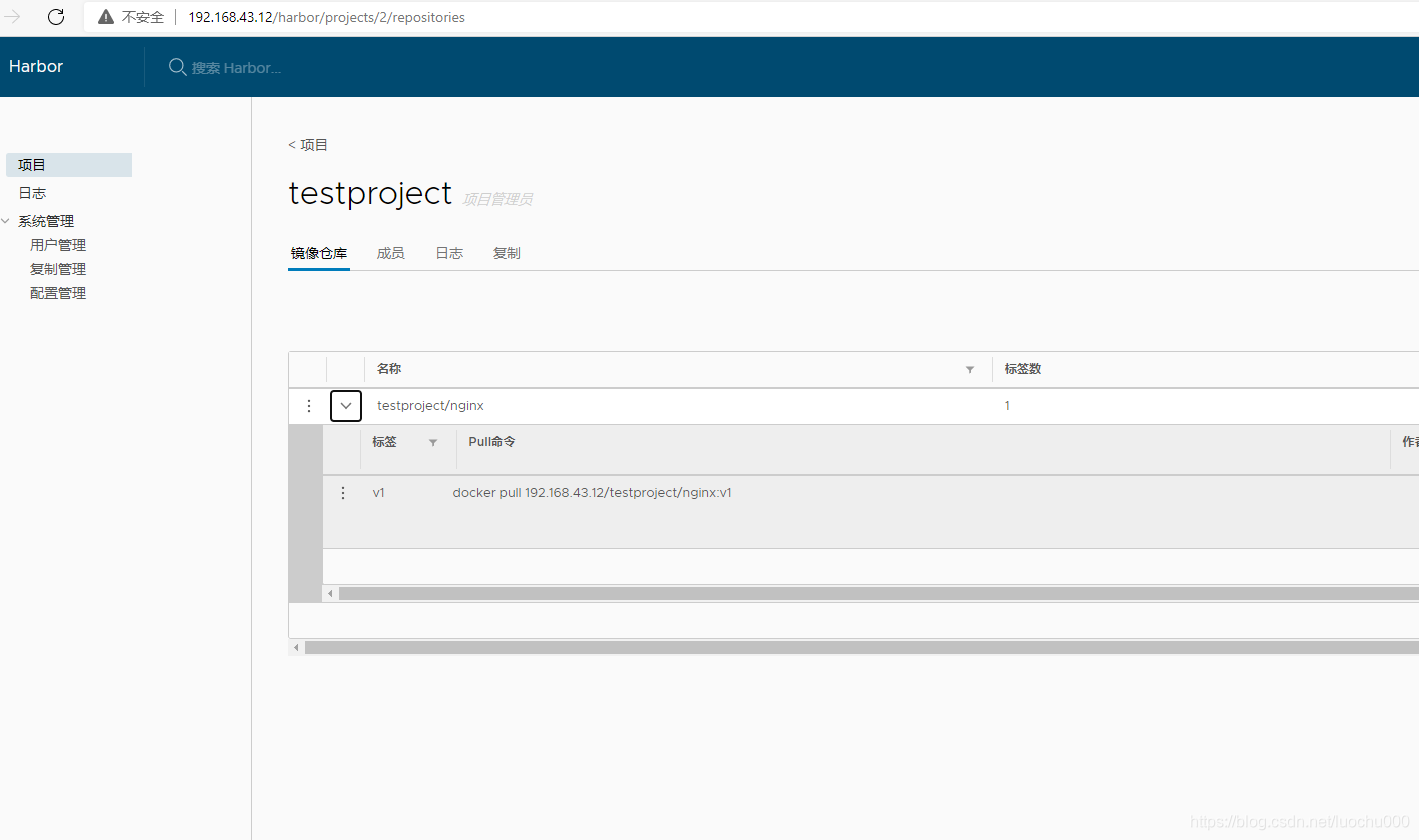Go back via the < 项目 link
1419x840 pixels.
tap(308, 145)
